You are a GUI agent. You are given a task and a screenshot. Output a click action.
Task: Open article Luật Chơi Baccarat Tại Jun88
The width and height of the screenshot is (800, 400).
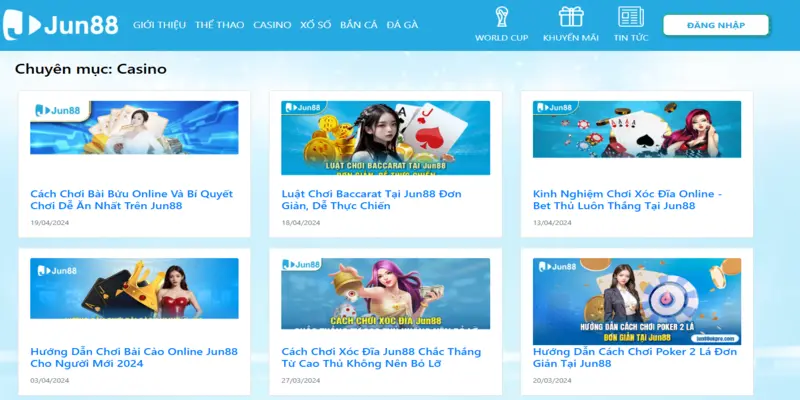click(x=371, y=199)
